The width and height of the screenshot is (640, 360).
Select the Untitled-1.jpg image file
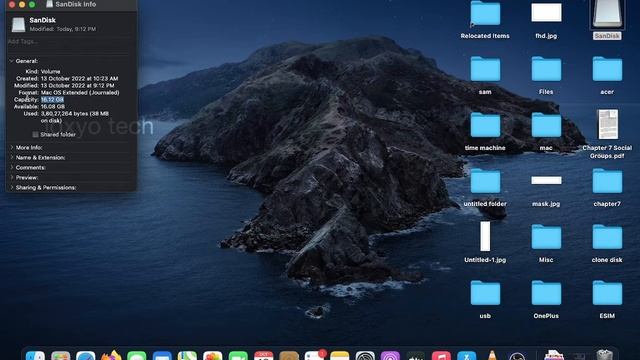click(485, 236)
